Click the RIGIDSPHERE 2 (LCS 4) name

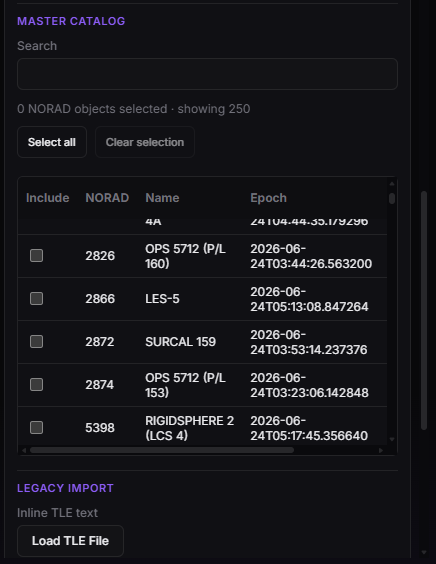click(190, 428)
